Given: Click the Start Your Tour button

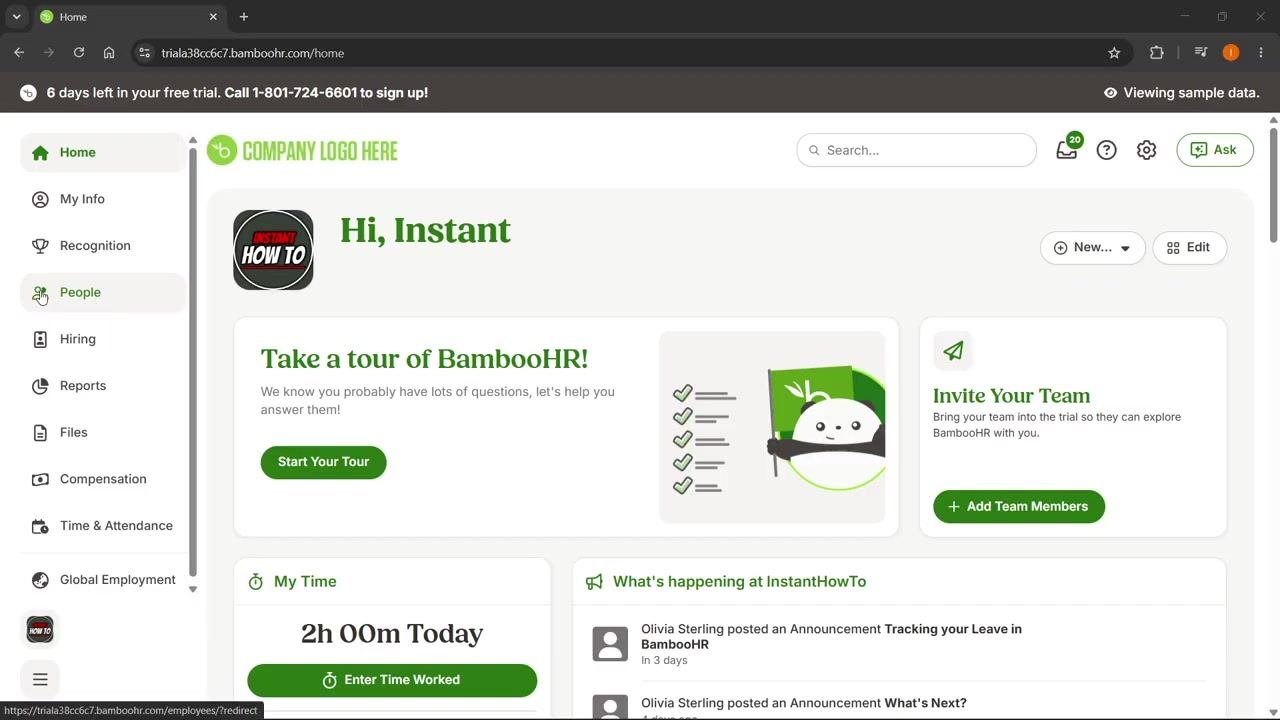Looking at the screenshot, I should click(x=323, y=462).
